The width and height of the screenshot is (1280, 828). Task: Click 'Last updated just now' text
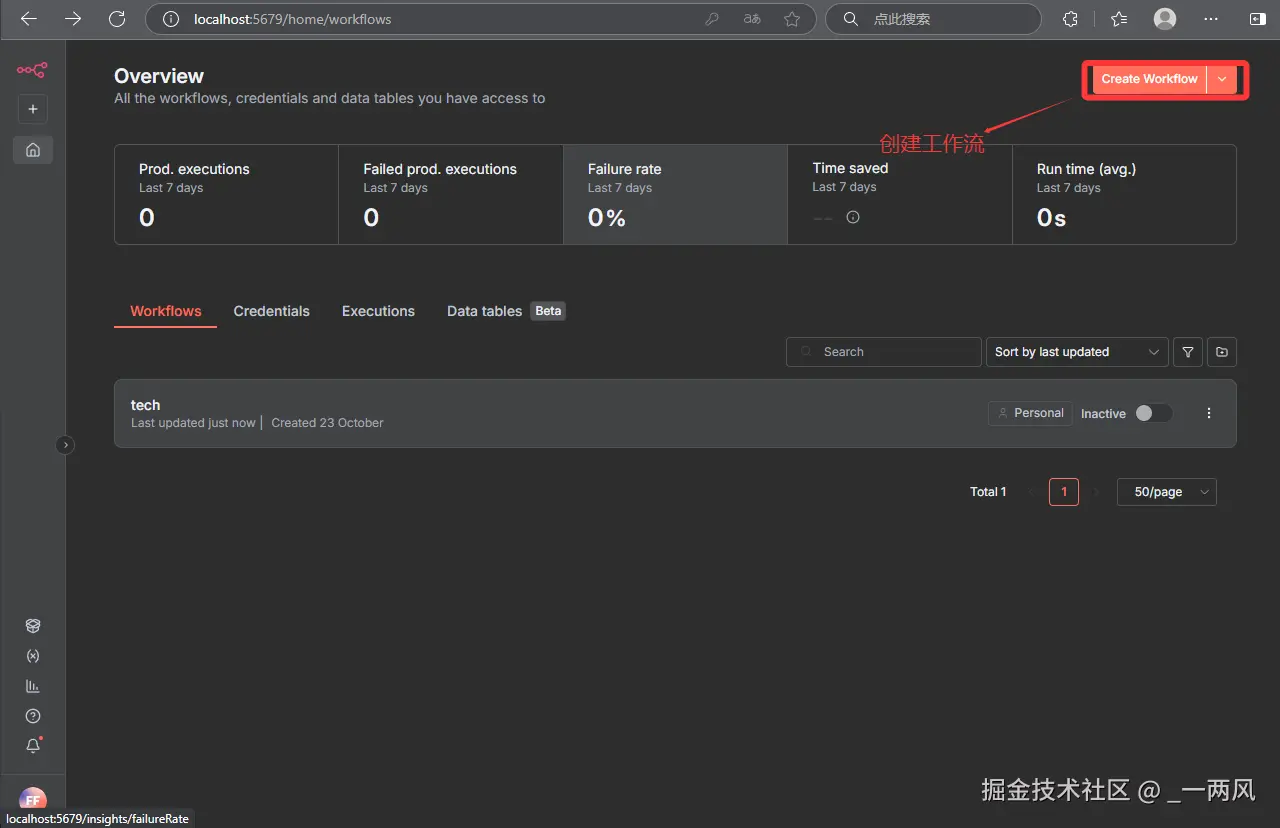click(x=193, y=423)
